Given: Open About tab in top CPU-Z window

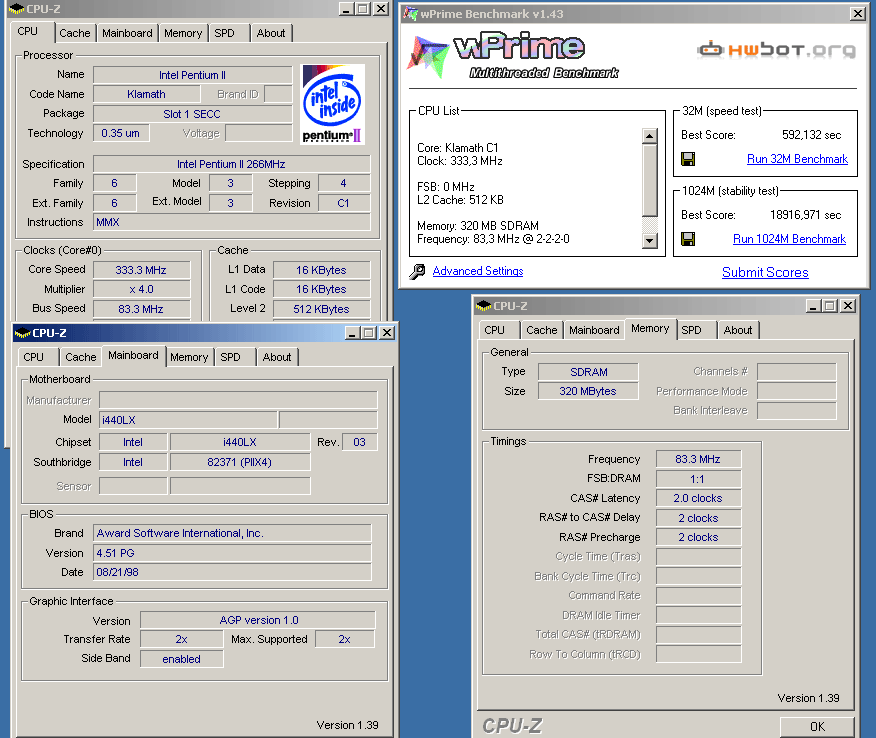Looking at the screenshot, I should click(271, 33).
